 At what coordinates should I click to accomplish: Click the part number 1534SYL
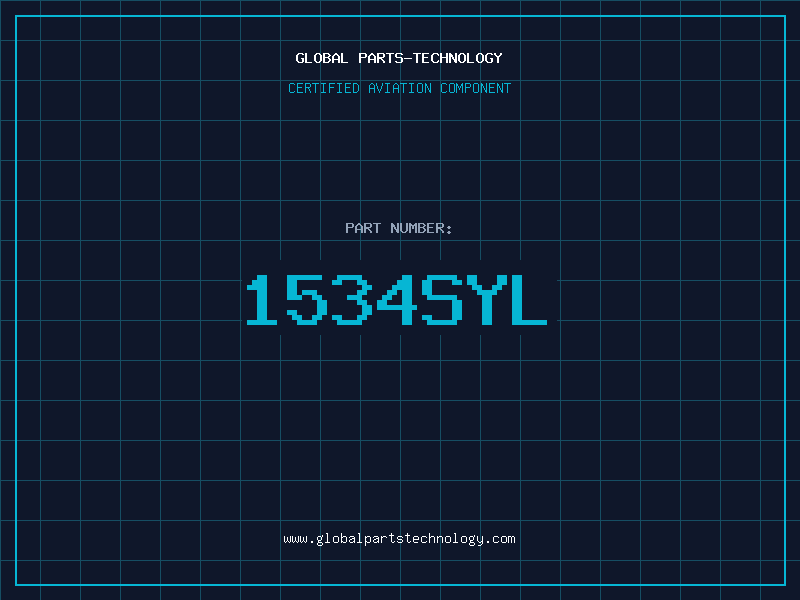(396, 300)
